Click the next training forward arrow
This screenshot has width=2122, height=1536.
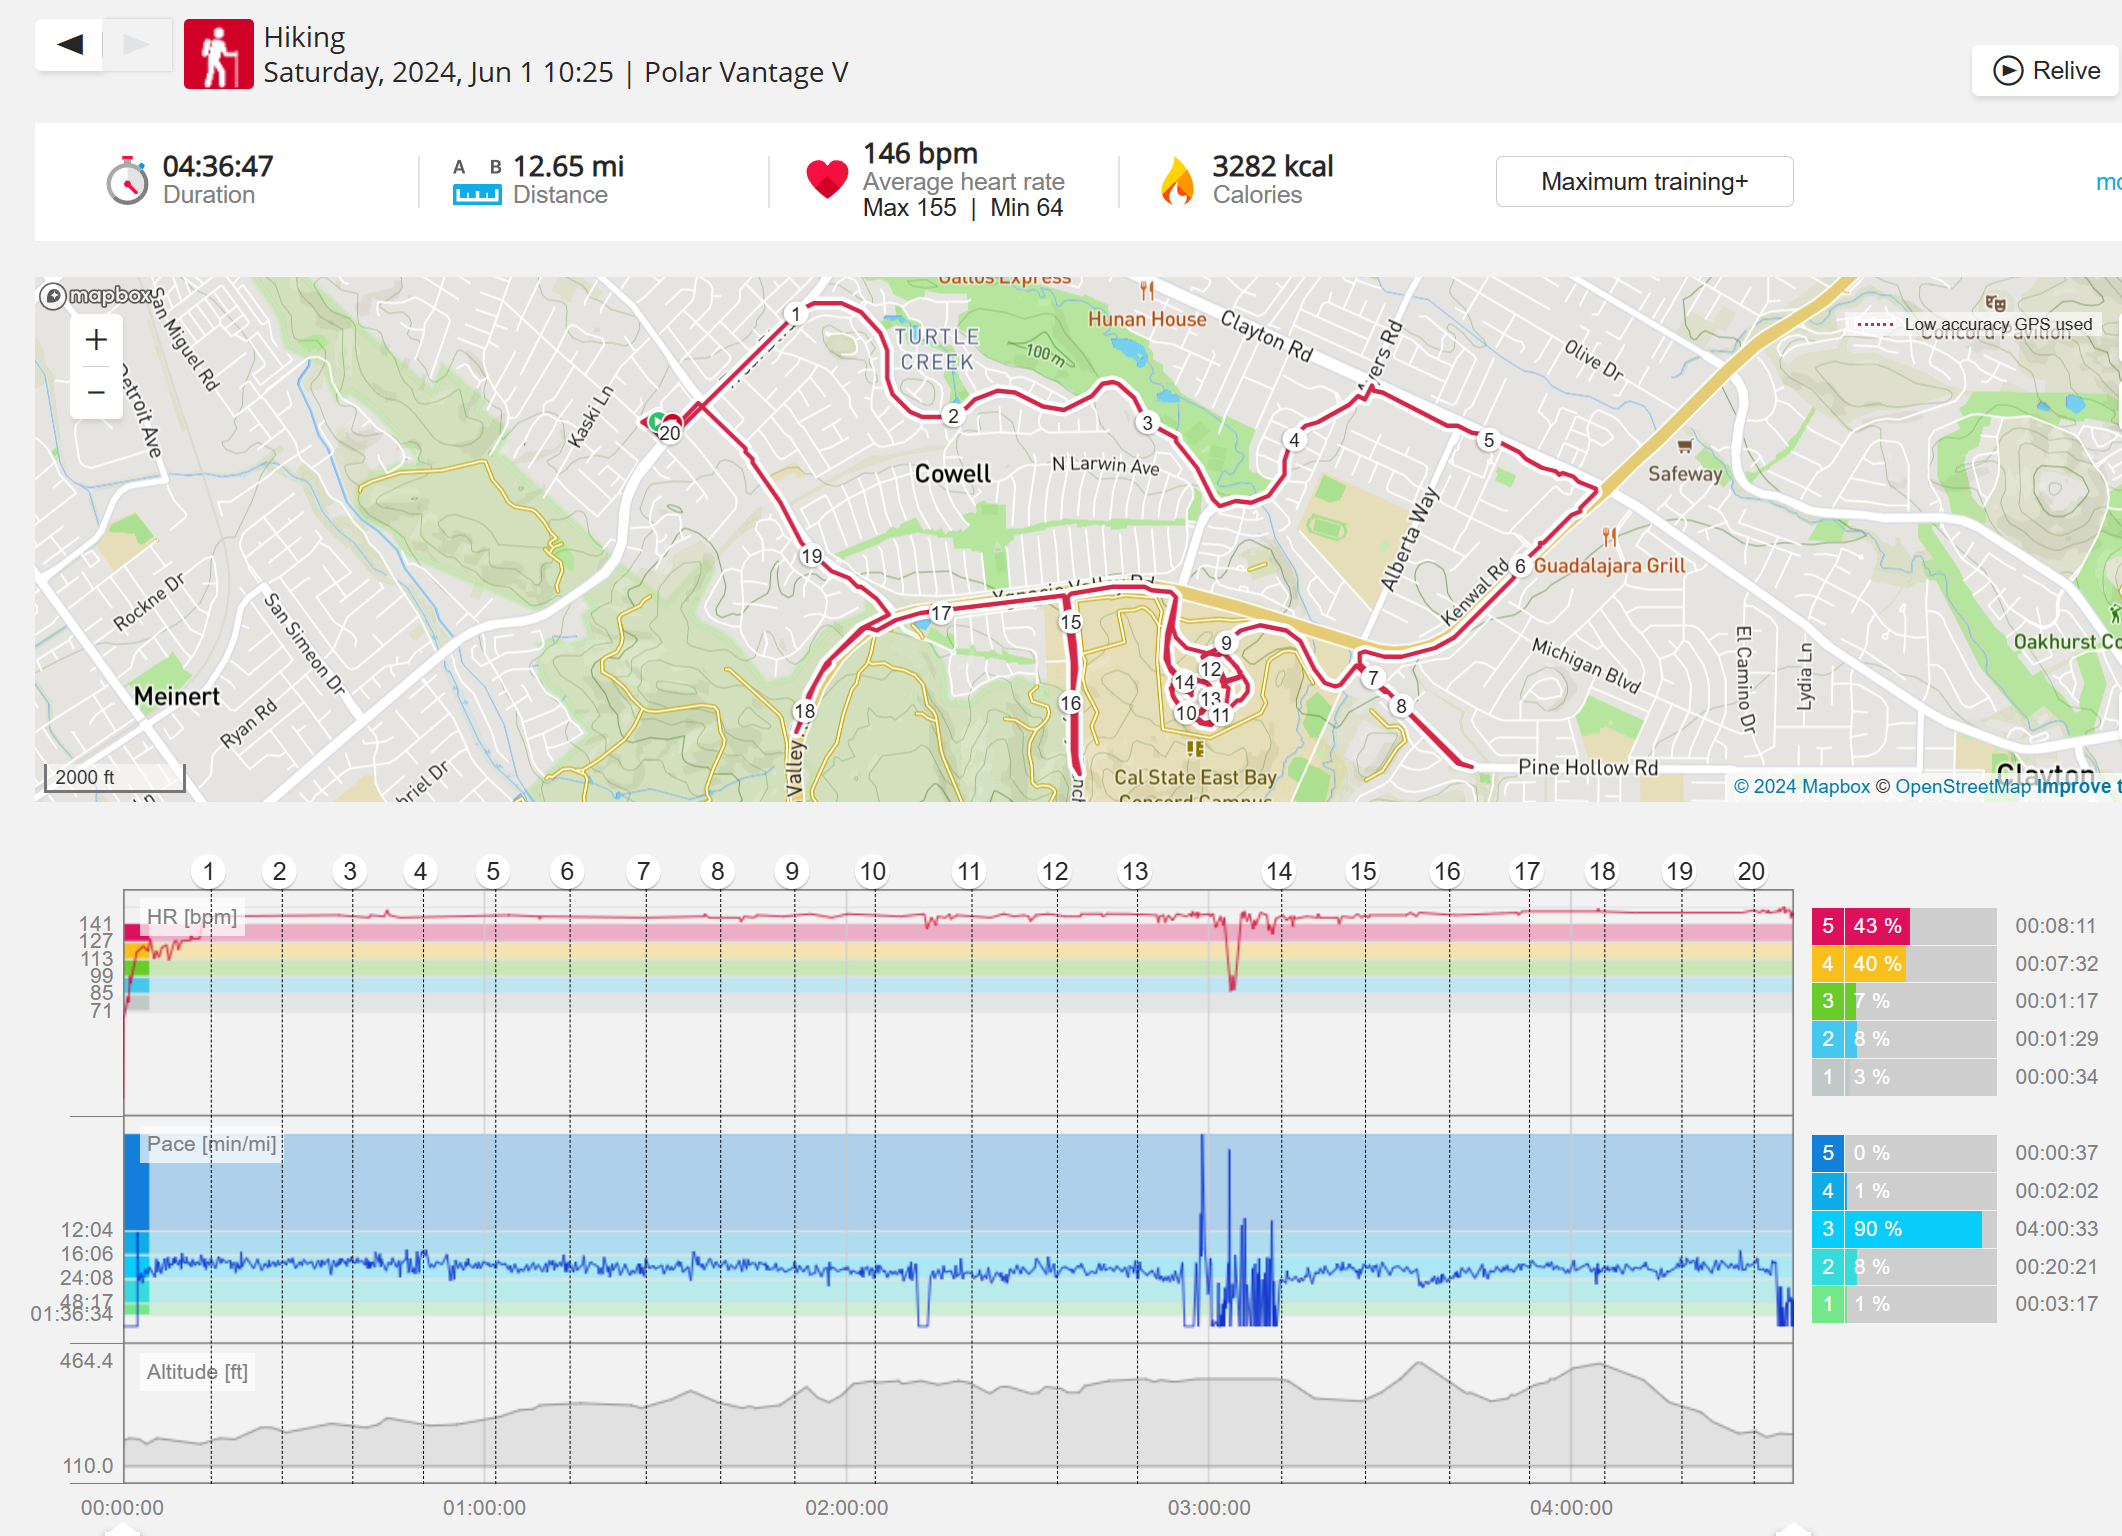tap(136, 45)
